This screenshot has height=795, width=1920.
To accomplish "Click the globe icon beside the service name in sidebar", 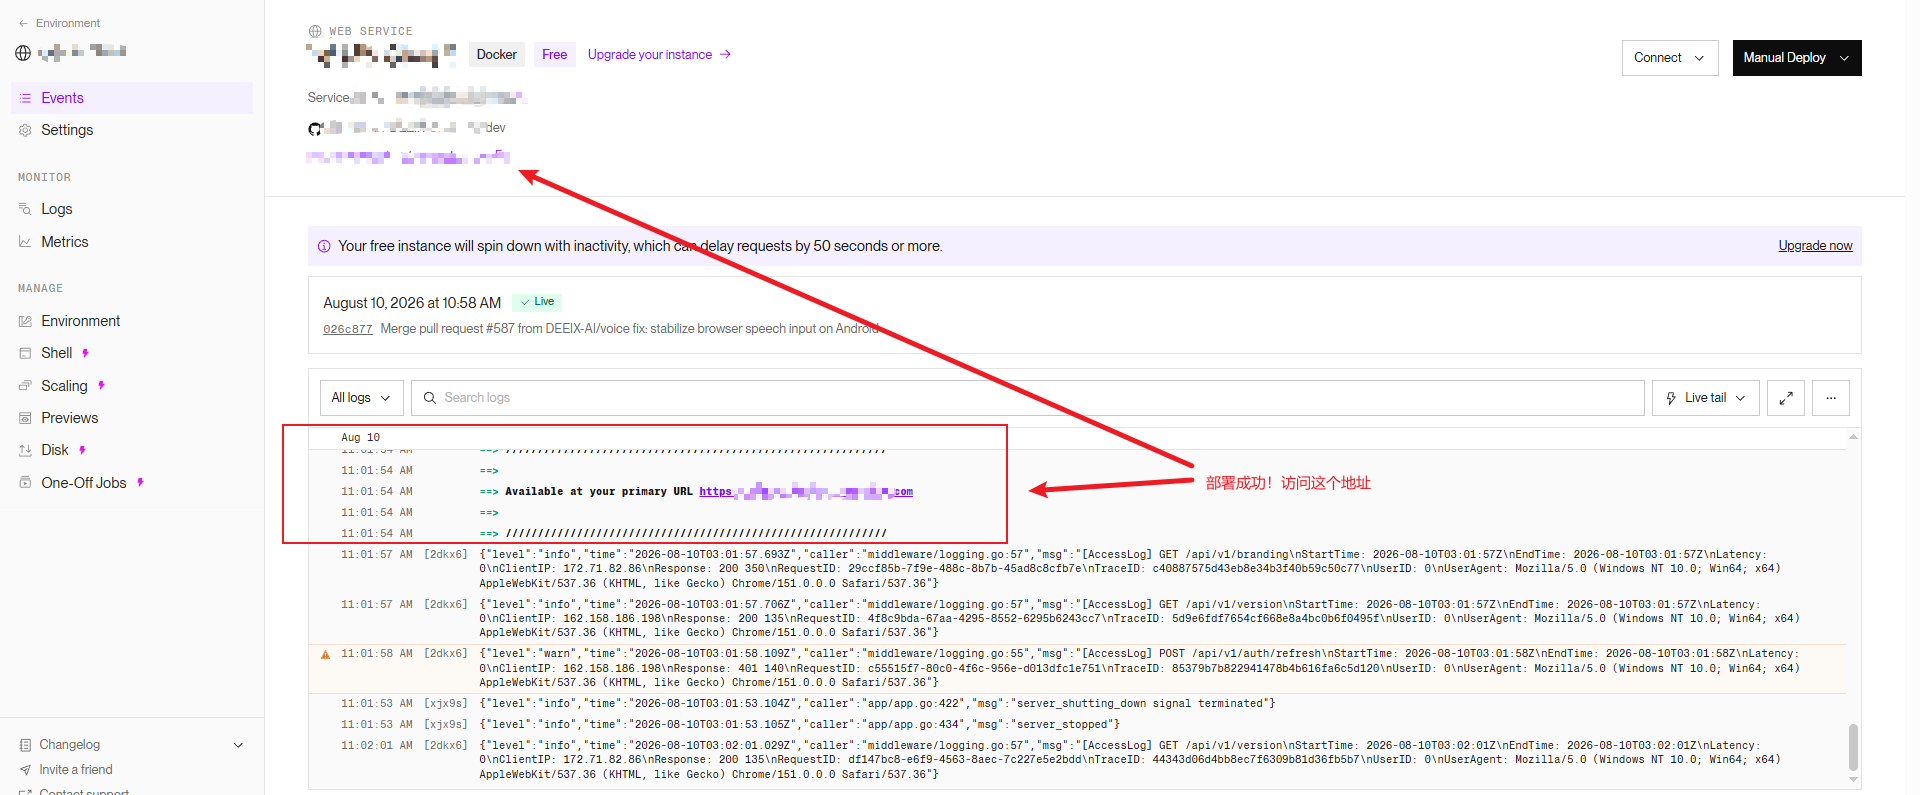I will click(23, 52).
